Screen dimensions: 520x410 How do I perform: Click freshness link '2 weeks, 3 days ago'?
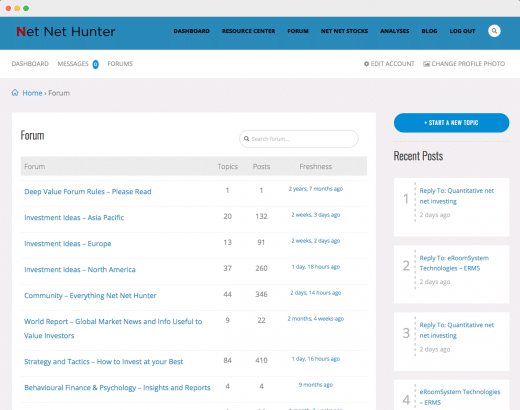coord(316,215)
